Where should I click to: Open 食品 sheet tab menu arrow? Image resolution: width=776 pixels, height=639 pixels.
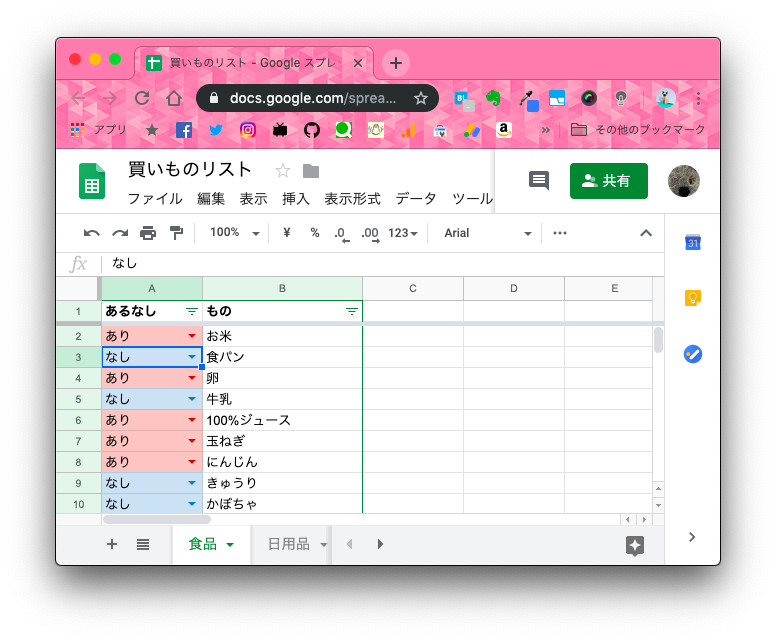tap(230, 545)
